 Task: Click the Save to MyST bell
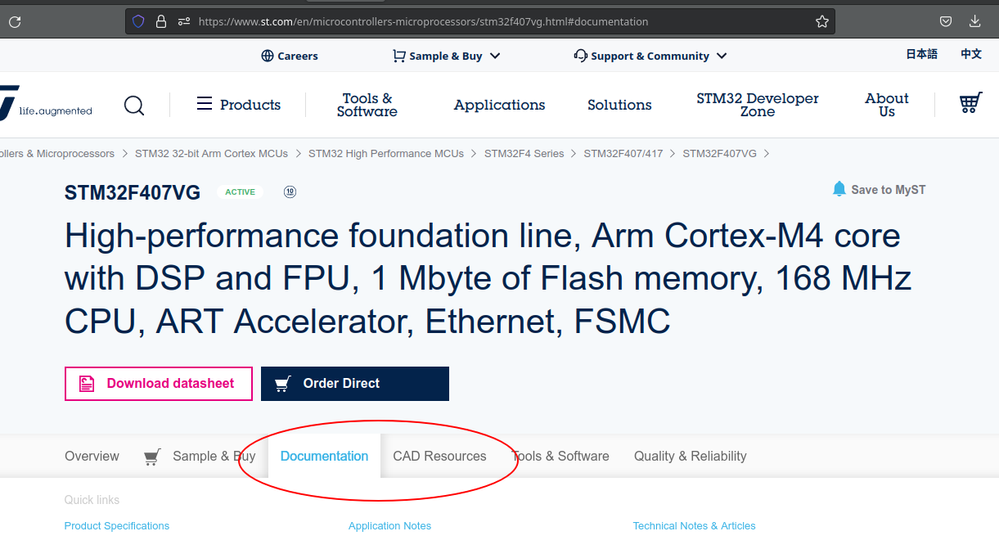coord(839,189)
